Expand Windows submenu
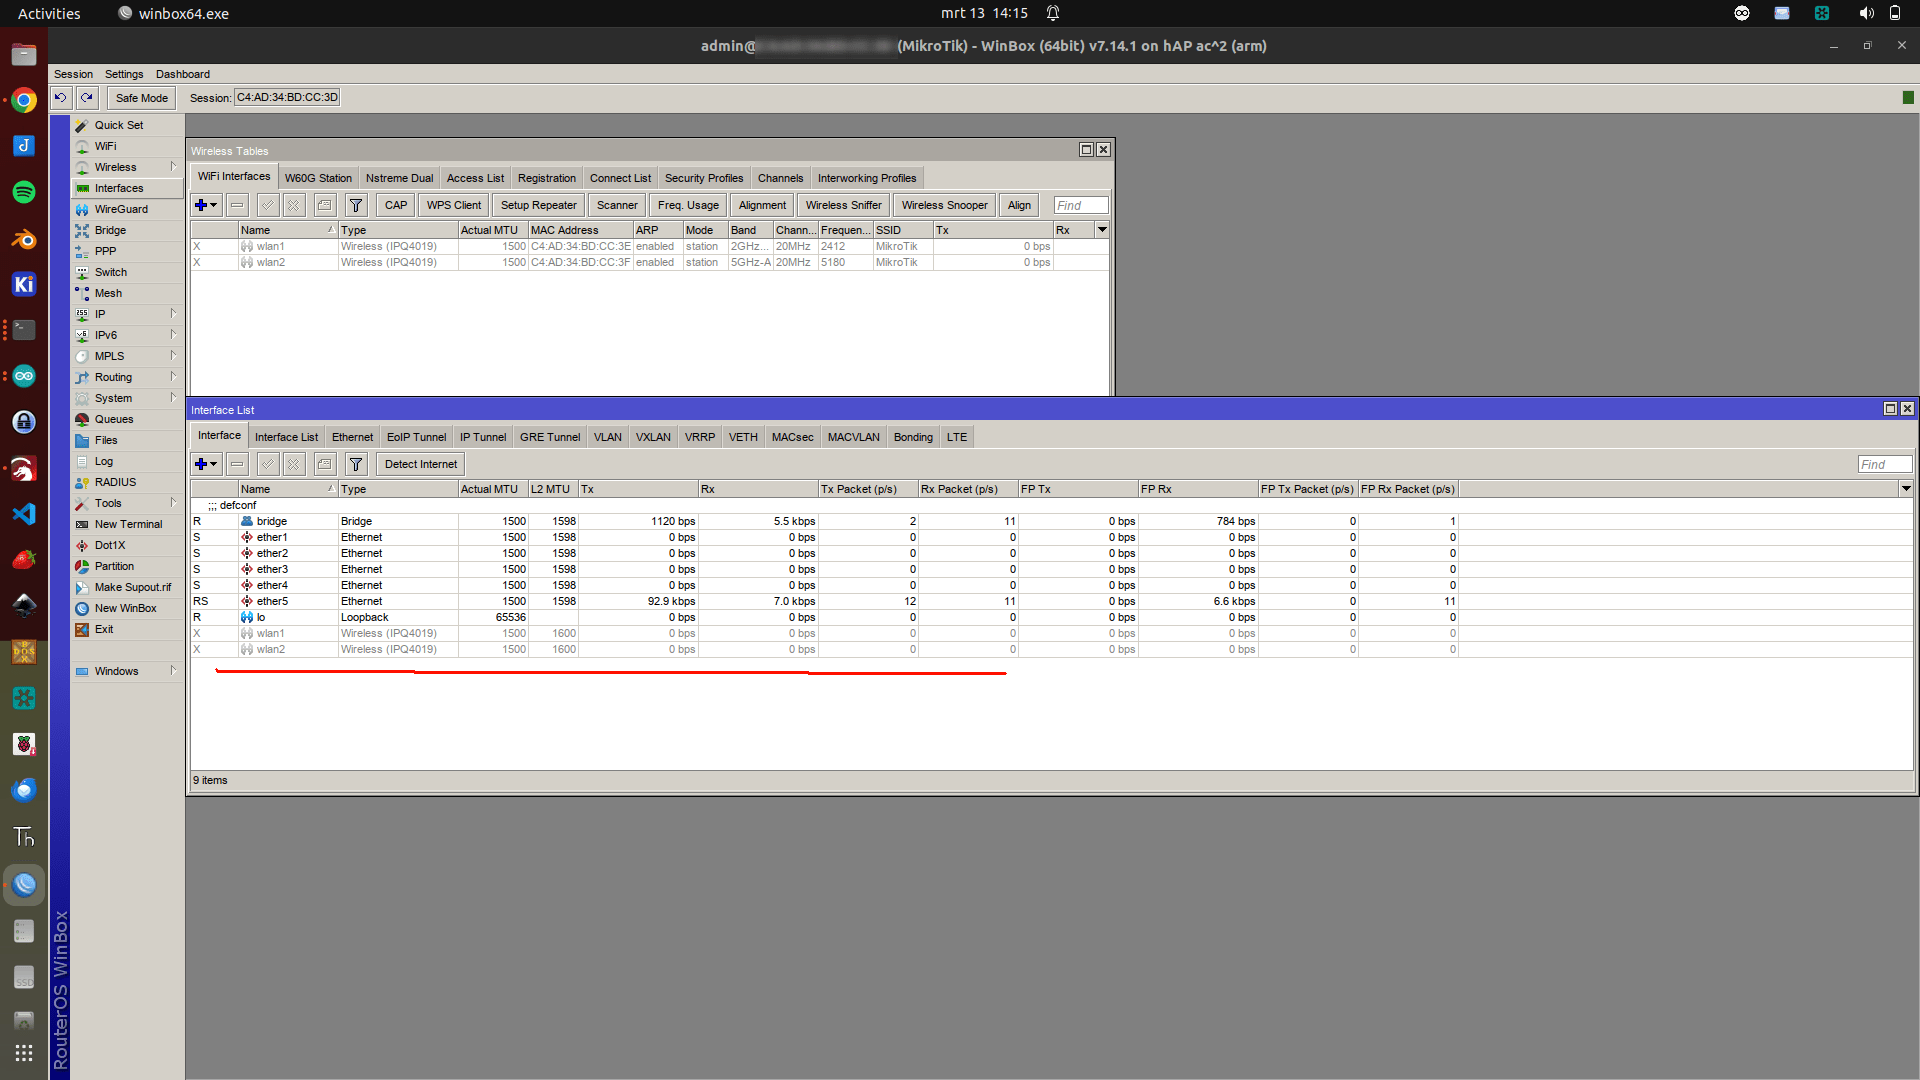The height and width of the screenshot is (1080, 1920). [x=173, y=671]
